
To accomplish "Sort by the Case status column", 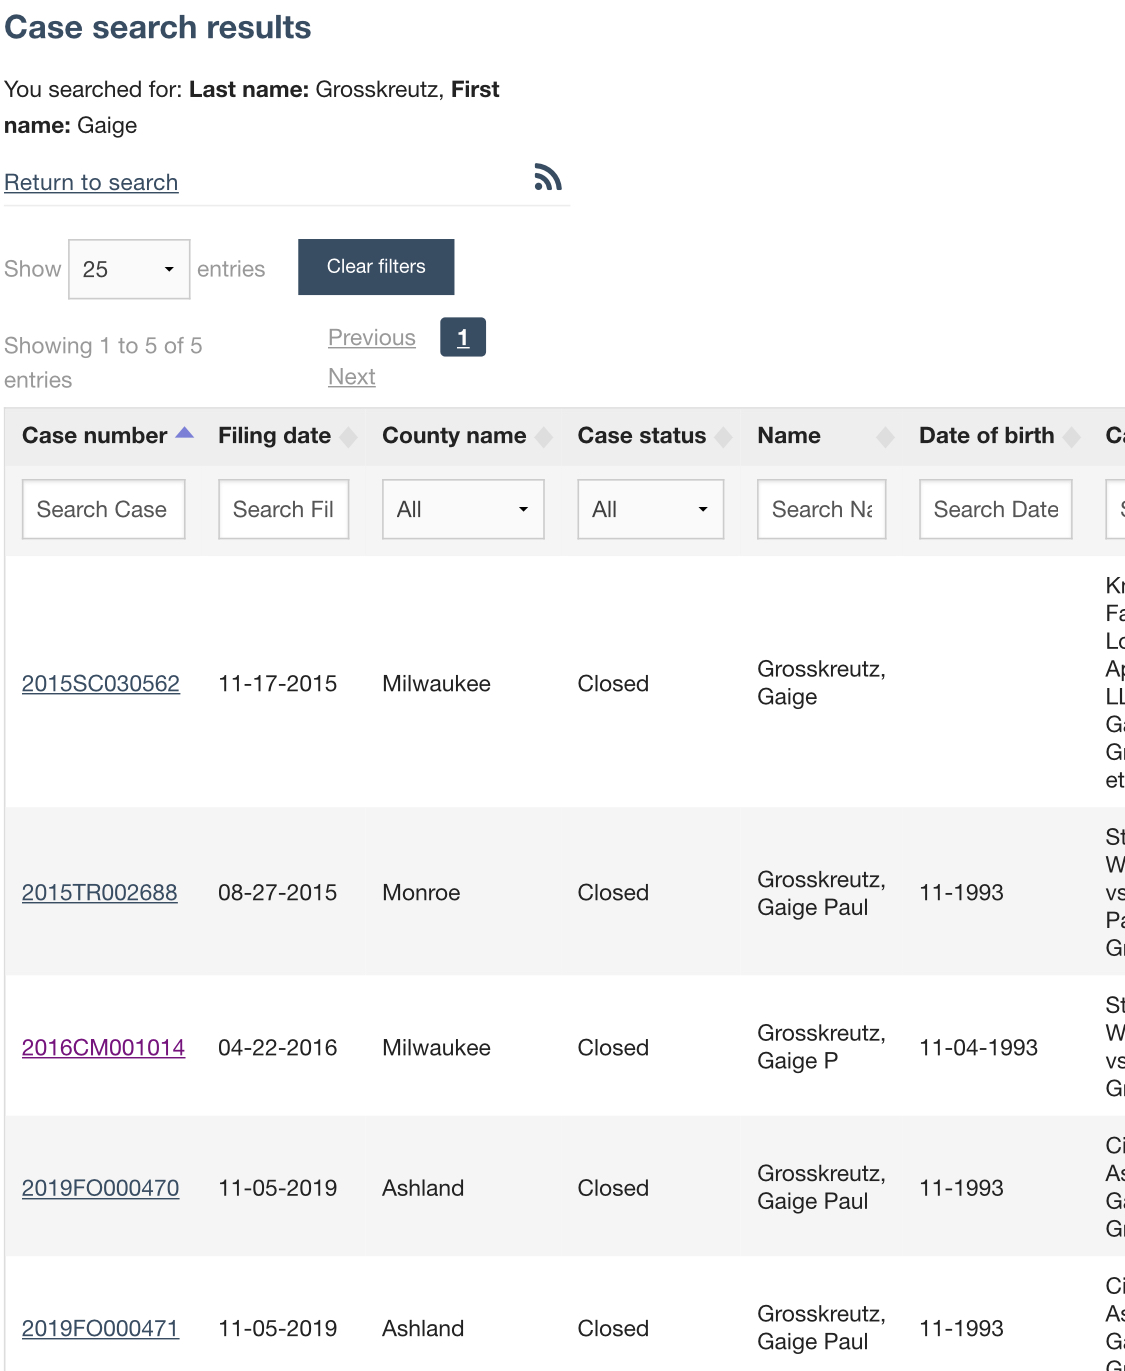I will coord(724,436).
